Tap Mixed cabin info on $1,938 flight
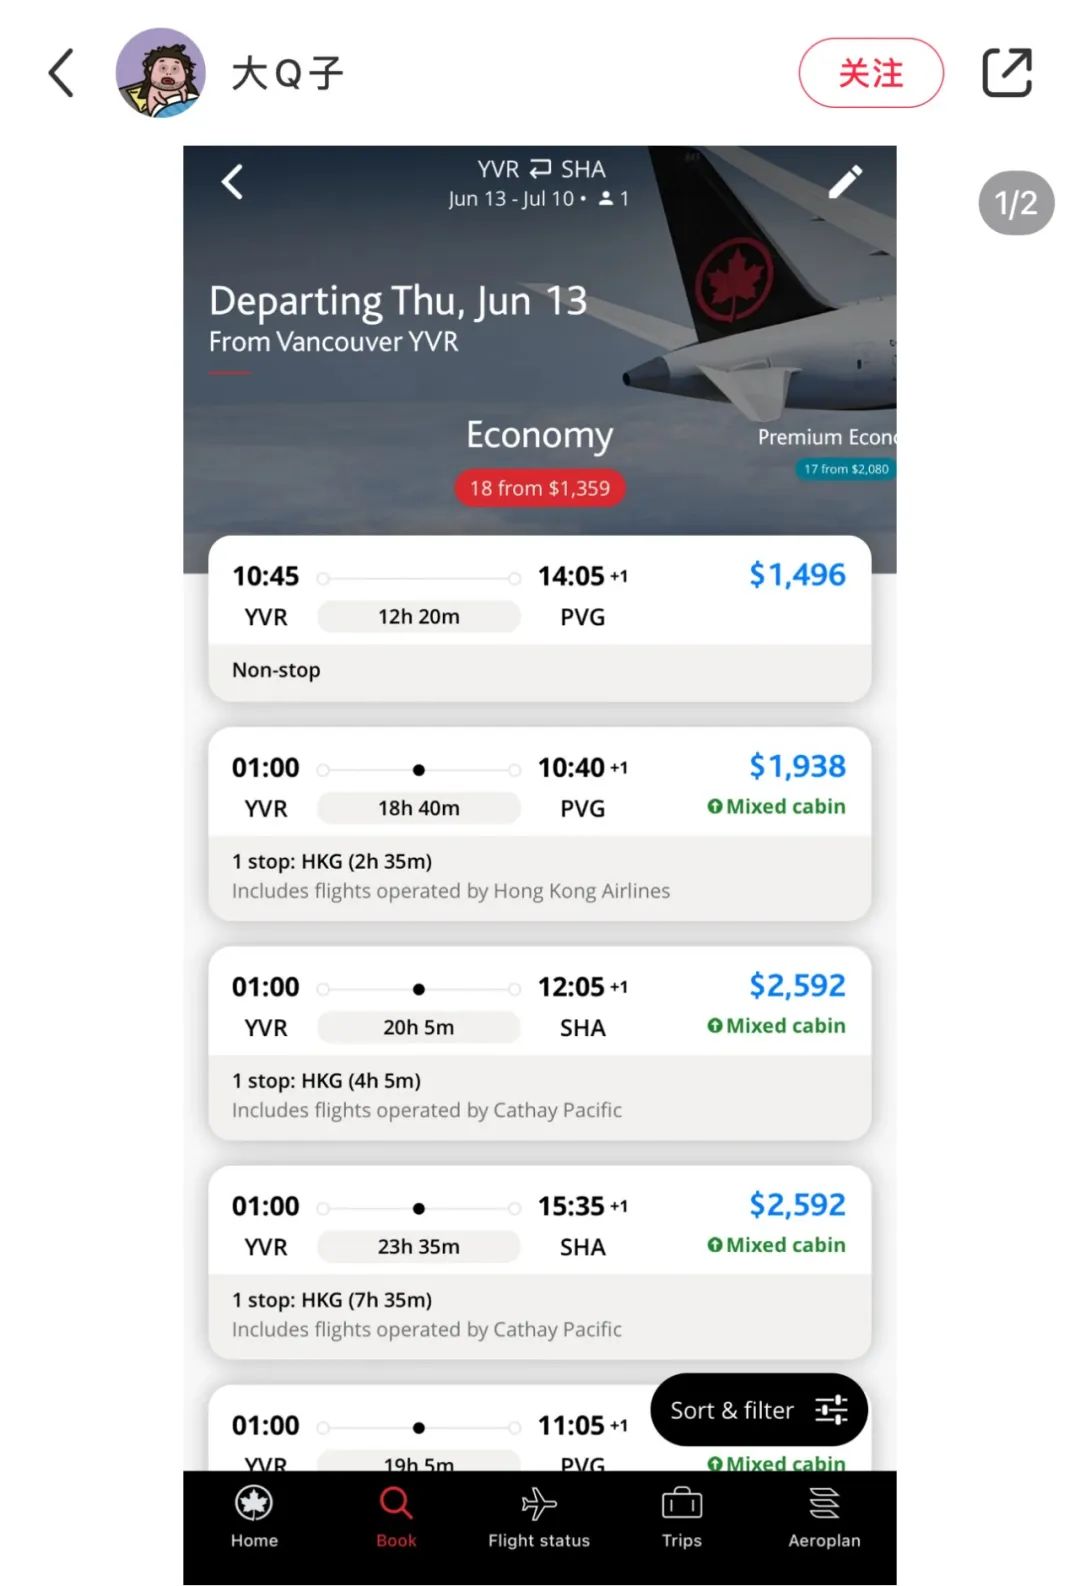Screen dimensions: 1080x1586 [776, 806]
